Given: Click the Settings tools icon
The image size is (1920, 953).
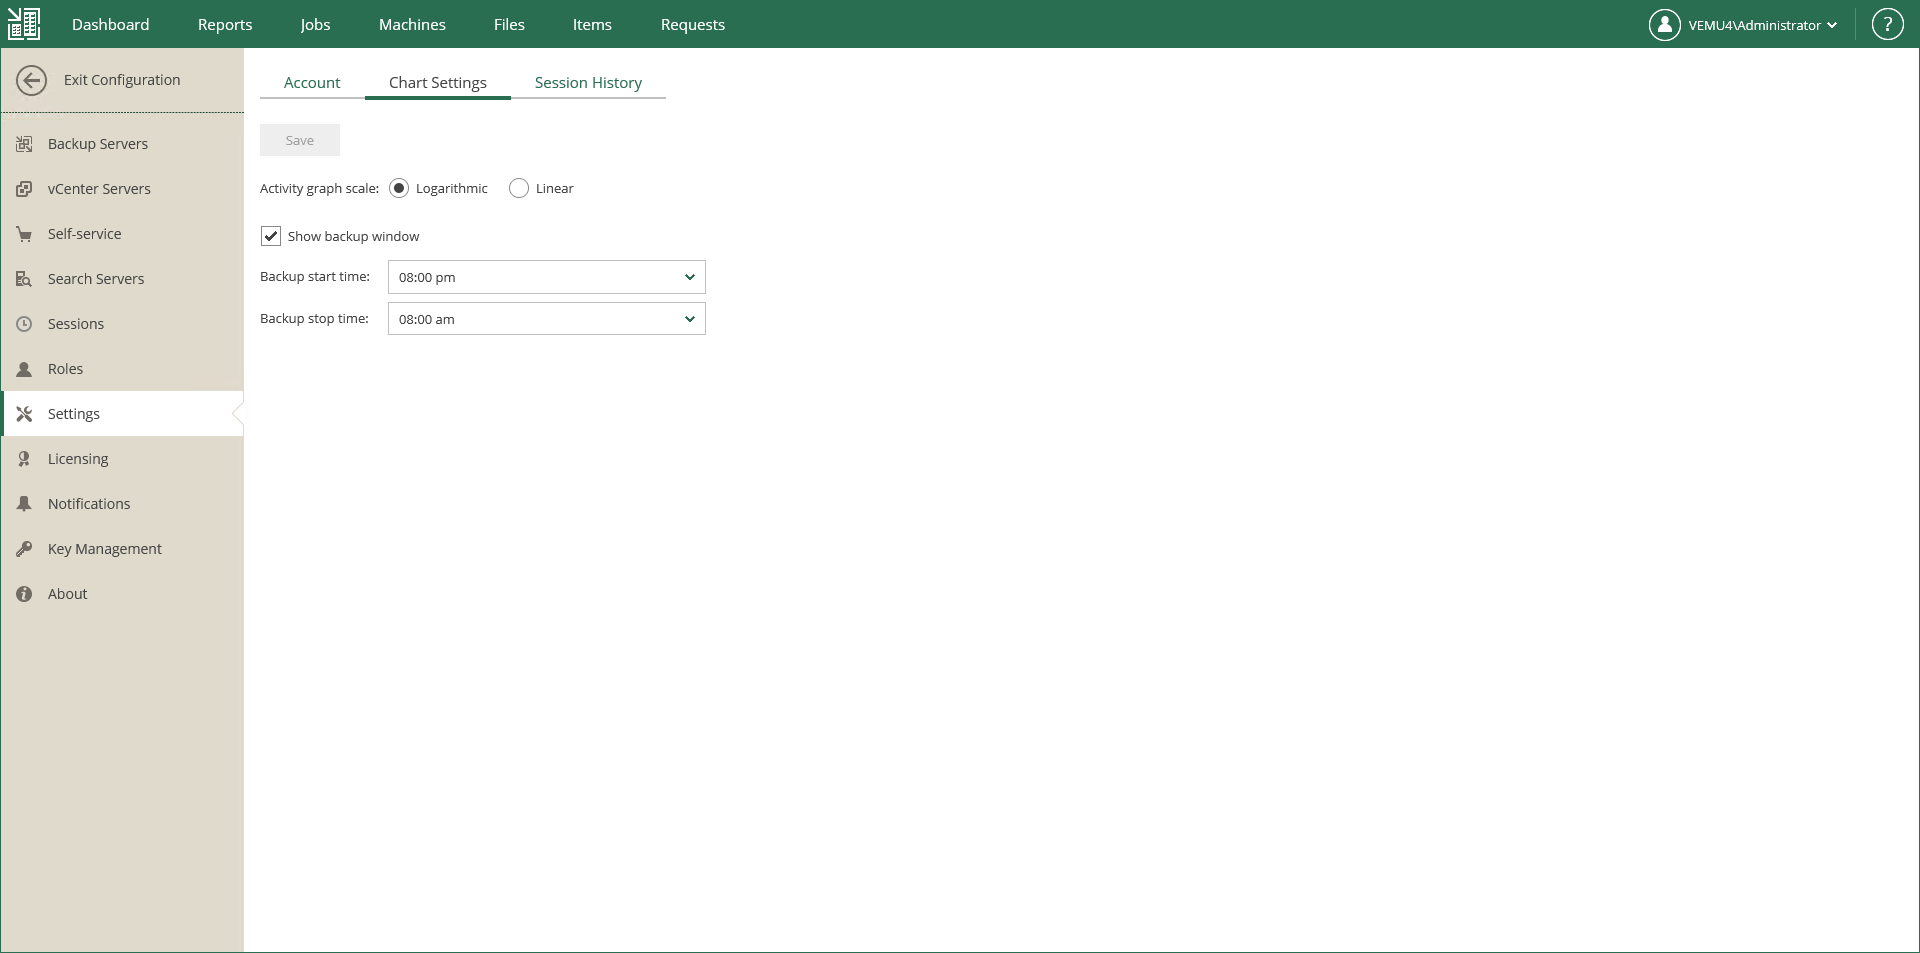Looking at the screenshot, I should tap(24, 414).
